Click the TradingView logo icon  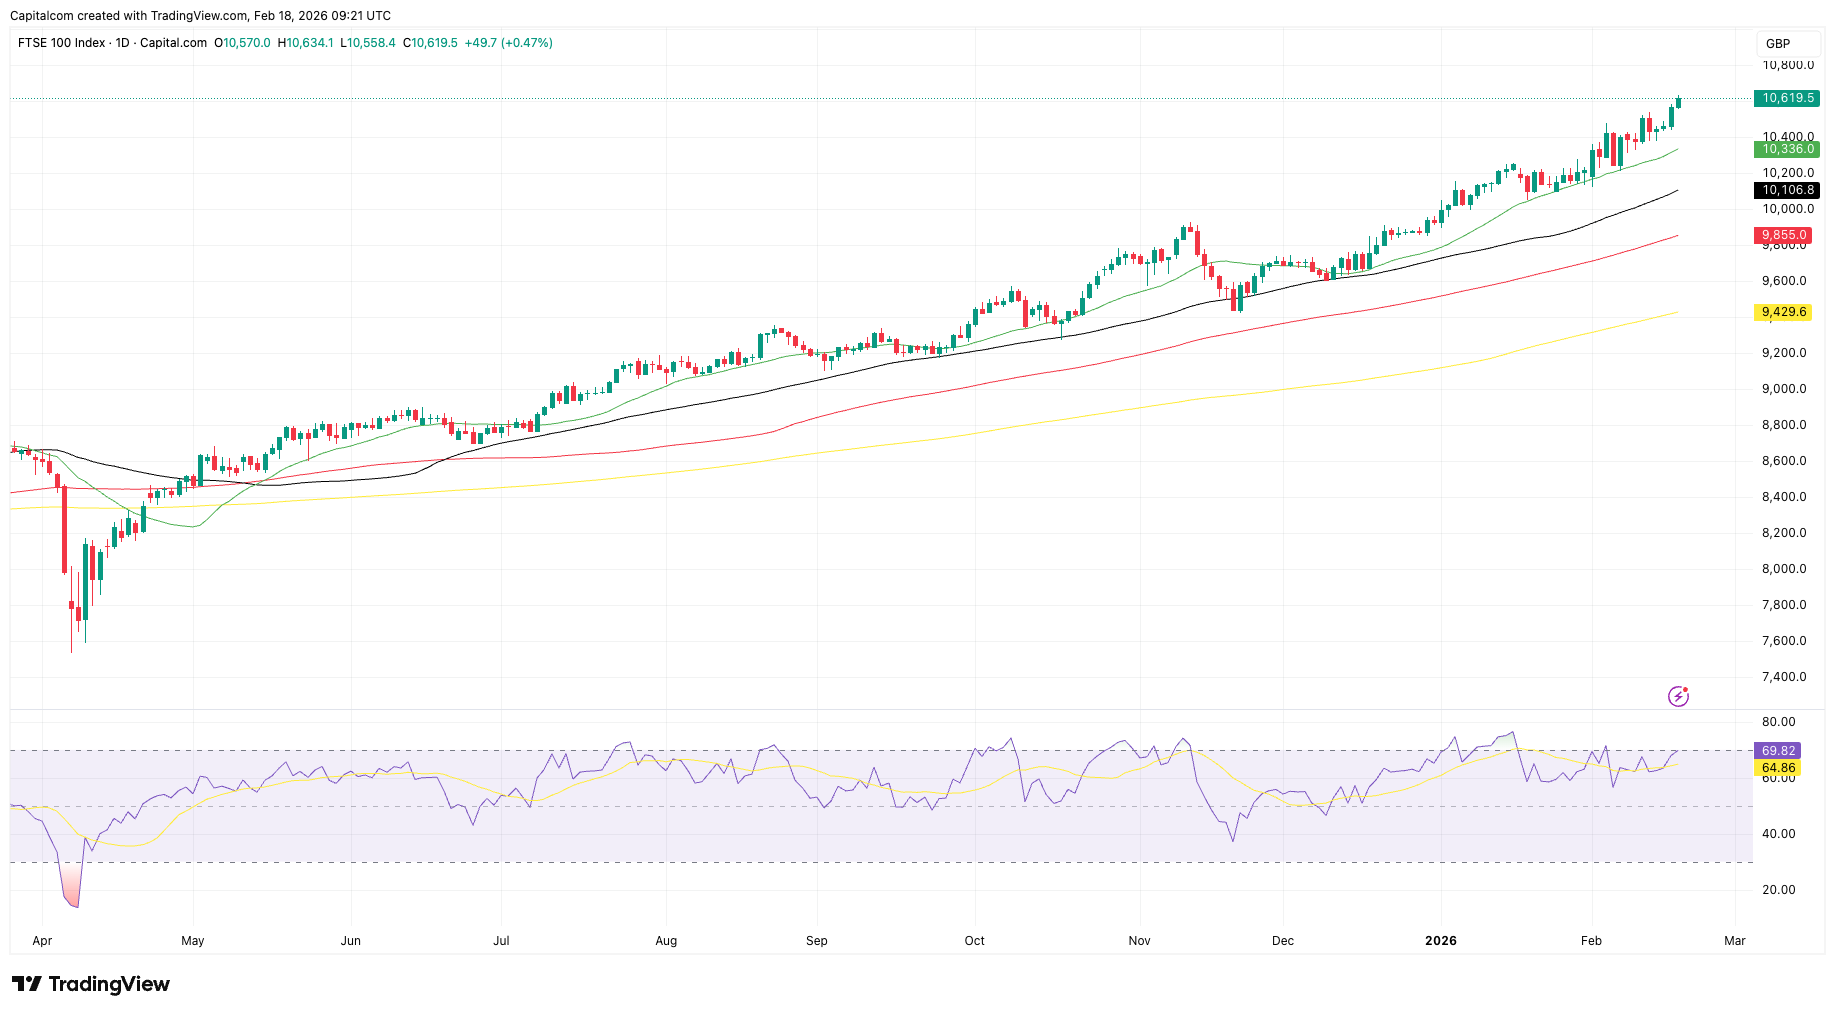point(27,984)
